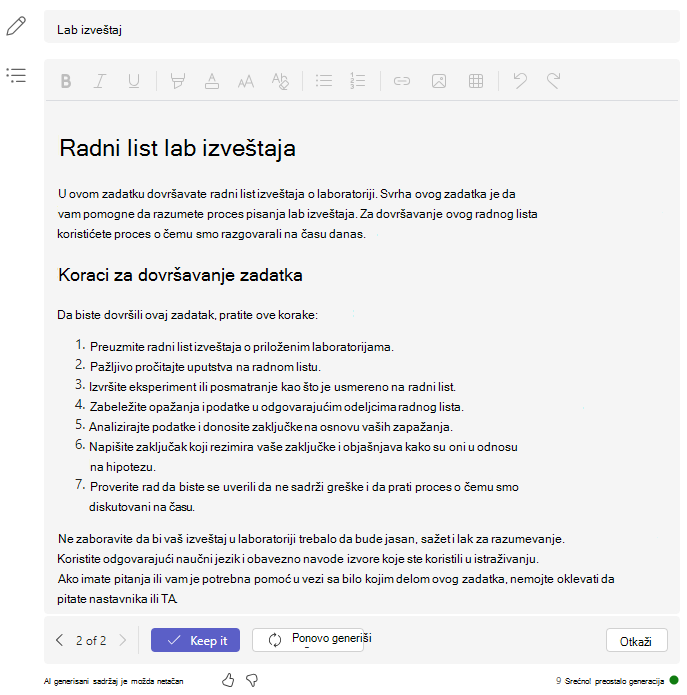687x695 pixels.
Task: Click the instructions list icon at left
Action: click(16, 75)
